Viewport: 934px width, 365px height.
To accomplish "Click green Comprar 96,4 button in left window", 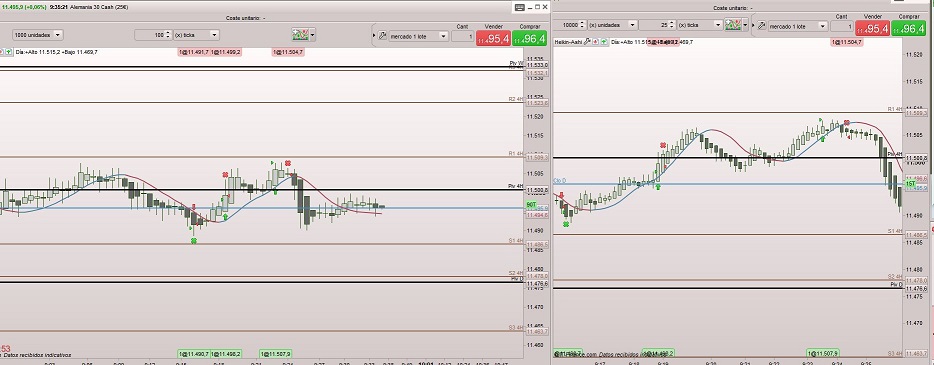I will tap(531, 37).
